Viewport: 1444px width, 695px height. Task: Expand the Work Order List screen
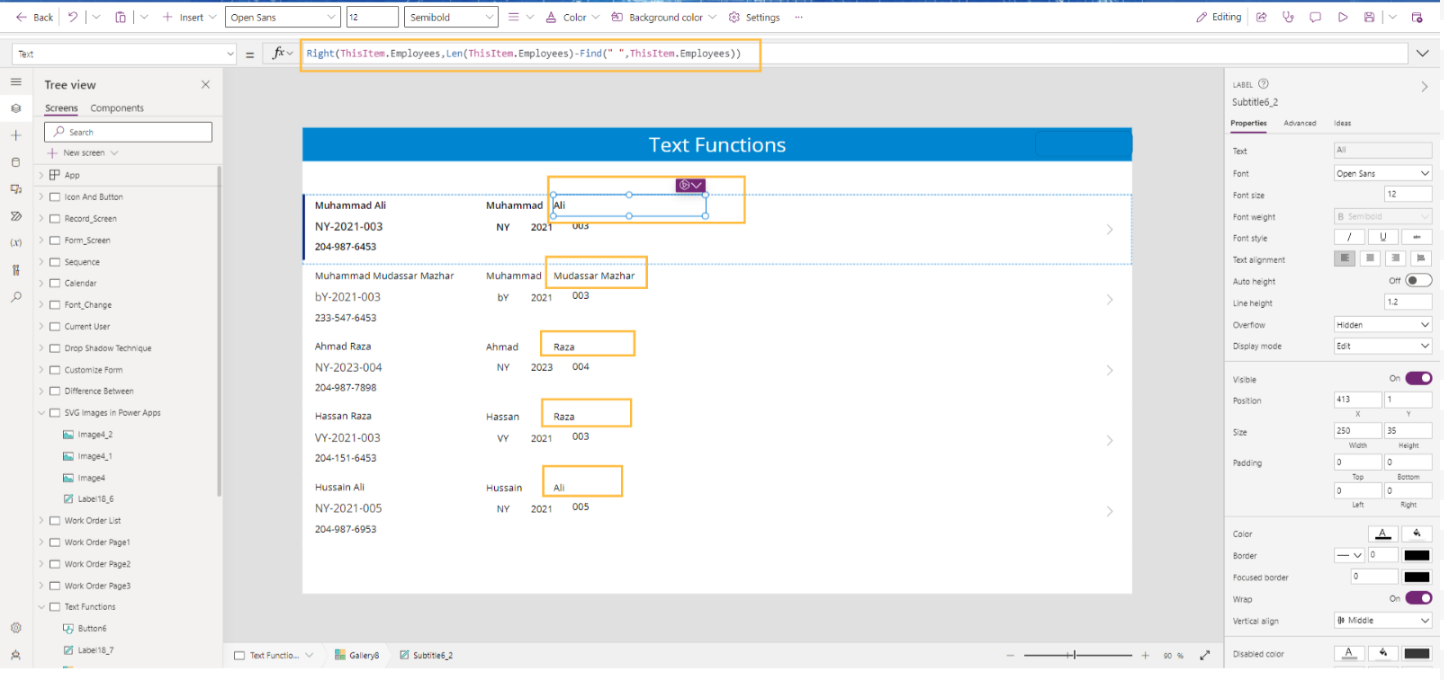click(x=41, y=521)
